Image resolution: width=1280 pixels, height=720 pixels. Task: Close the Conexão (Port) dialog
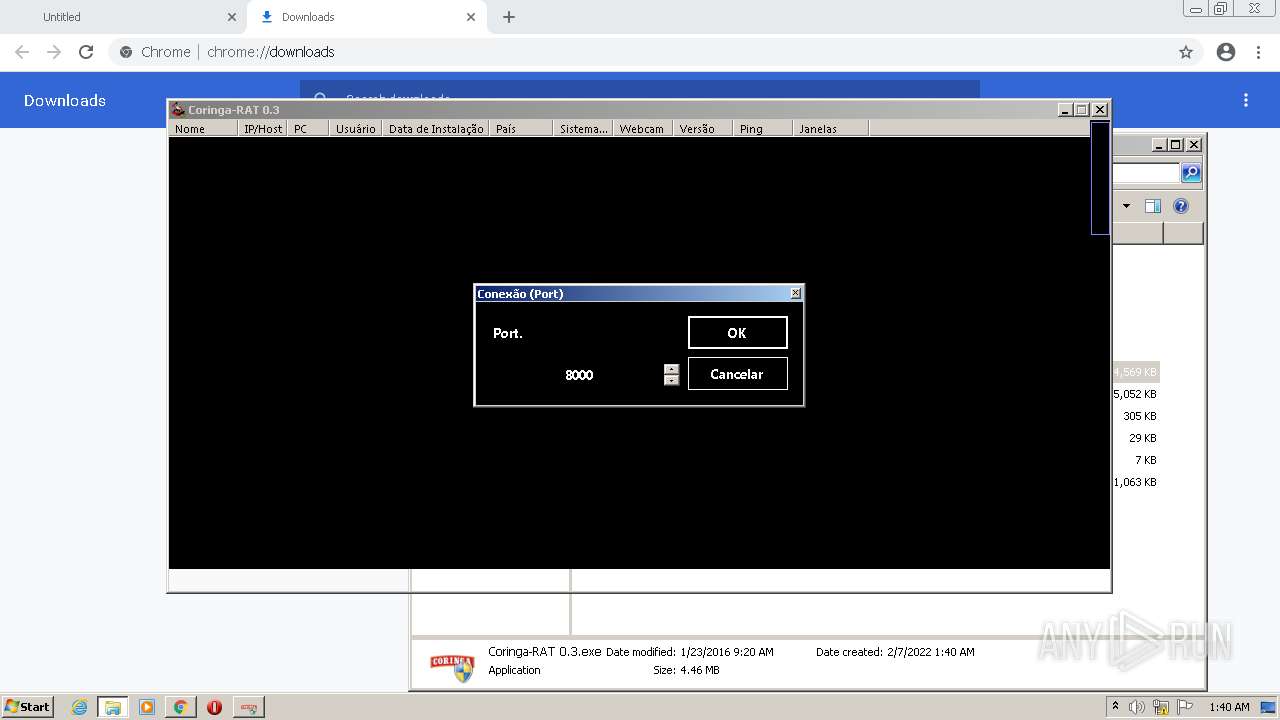tap(796, 293)
